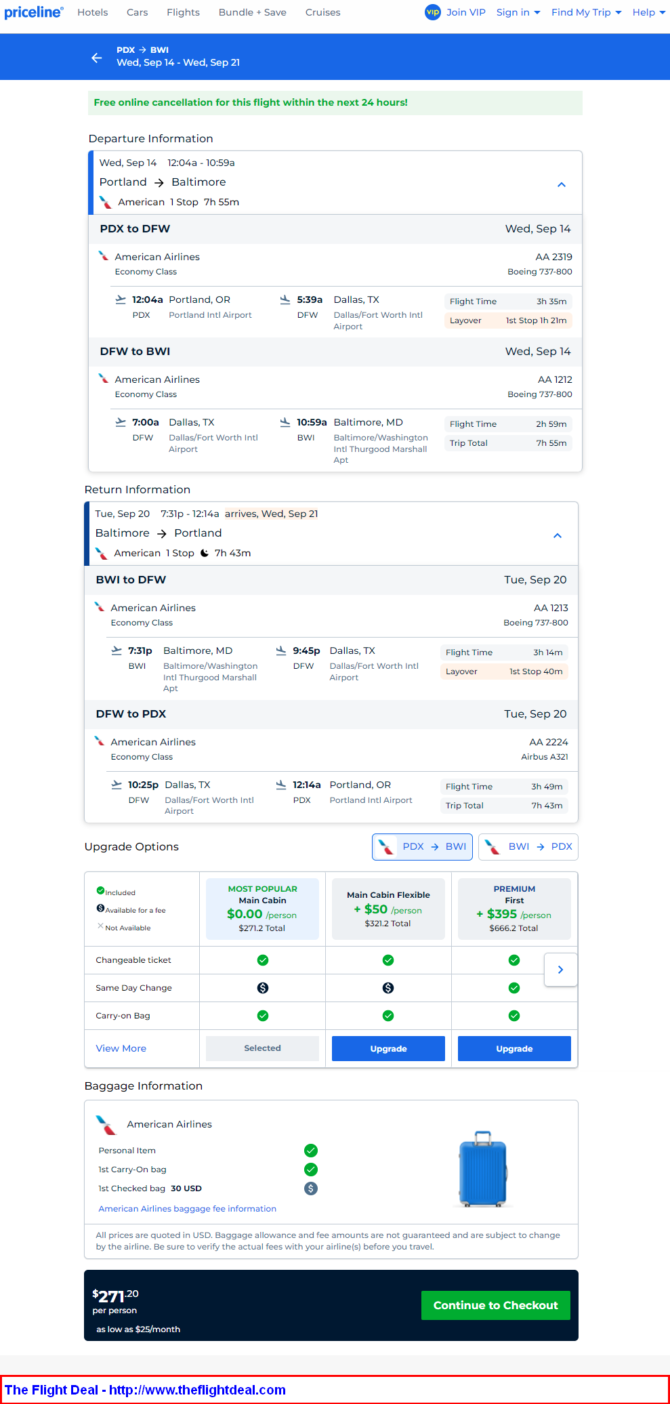Click The Flight Deal website text
The width and height of the screenshot is (670, 1404).
click(x=145, y=1390)
